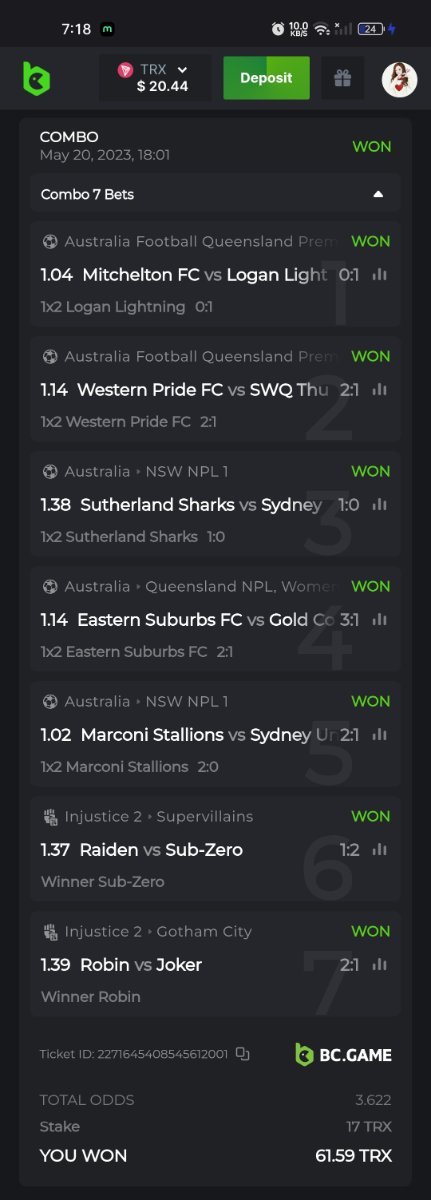
Task: Open the Injustice 2 Supervillains league label
Action: click(x=149, y=816)
